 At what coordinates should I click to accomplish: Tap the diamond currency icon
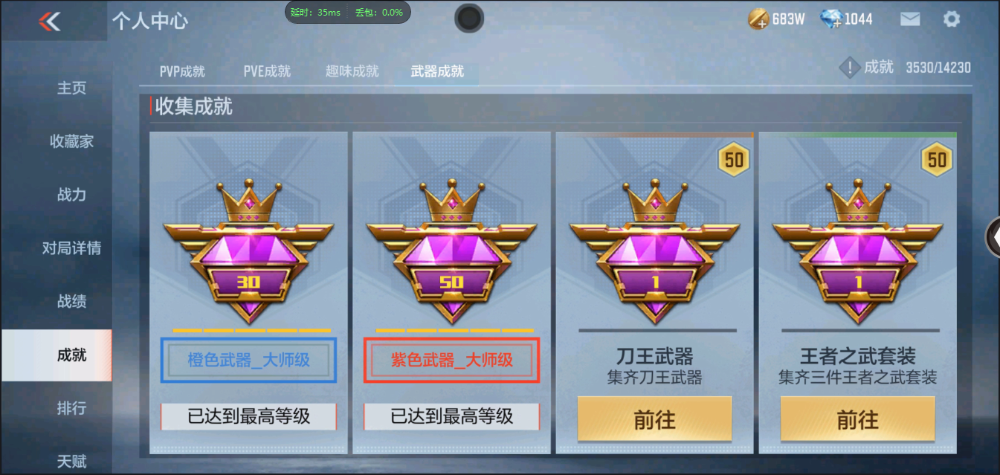pyautogui.click(x=832, y=19)
